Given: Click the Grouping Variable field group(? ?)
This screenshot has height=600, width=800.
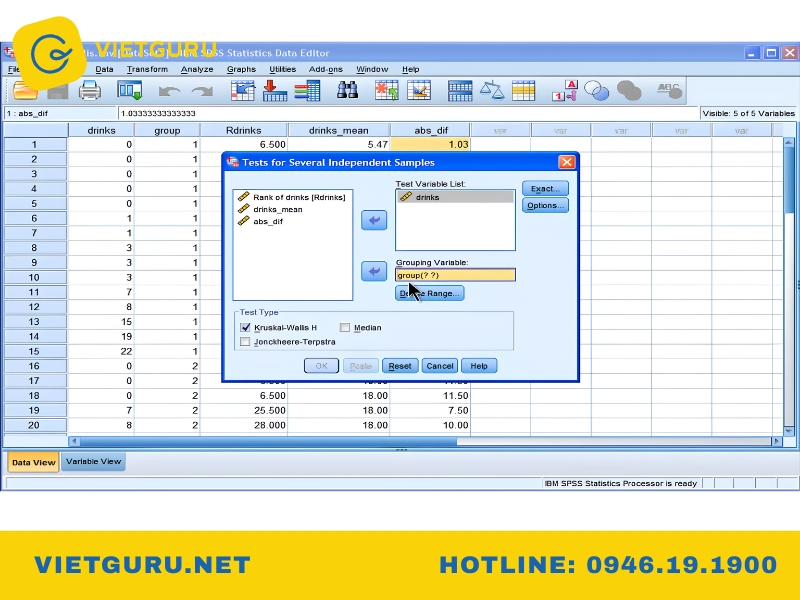Looking at the screenshot, I should tap(455, 275).
